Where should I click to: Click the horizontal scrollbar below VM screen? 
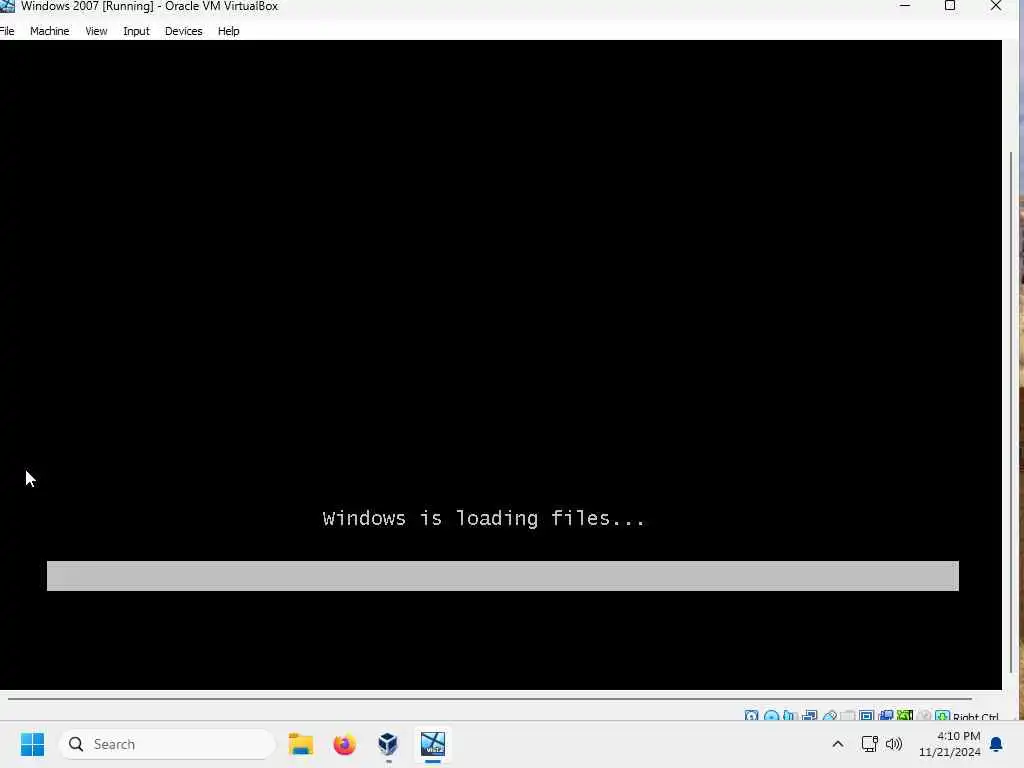[x=490, y=699]
